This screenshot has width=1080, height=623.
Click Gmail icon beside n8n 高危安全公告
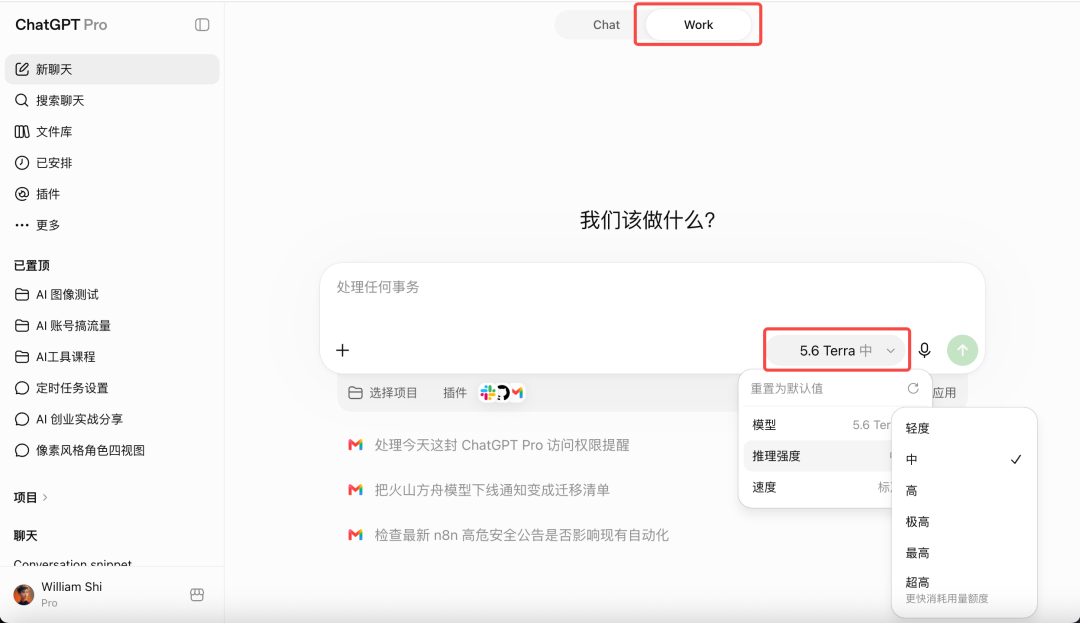(x=355, y=535)
